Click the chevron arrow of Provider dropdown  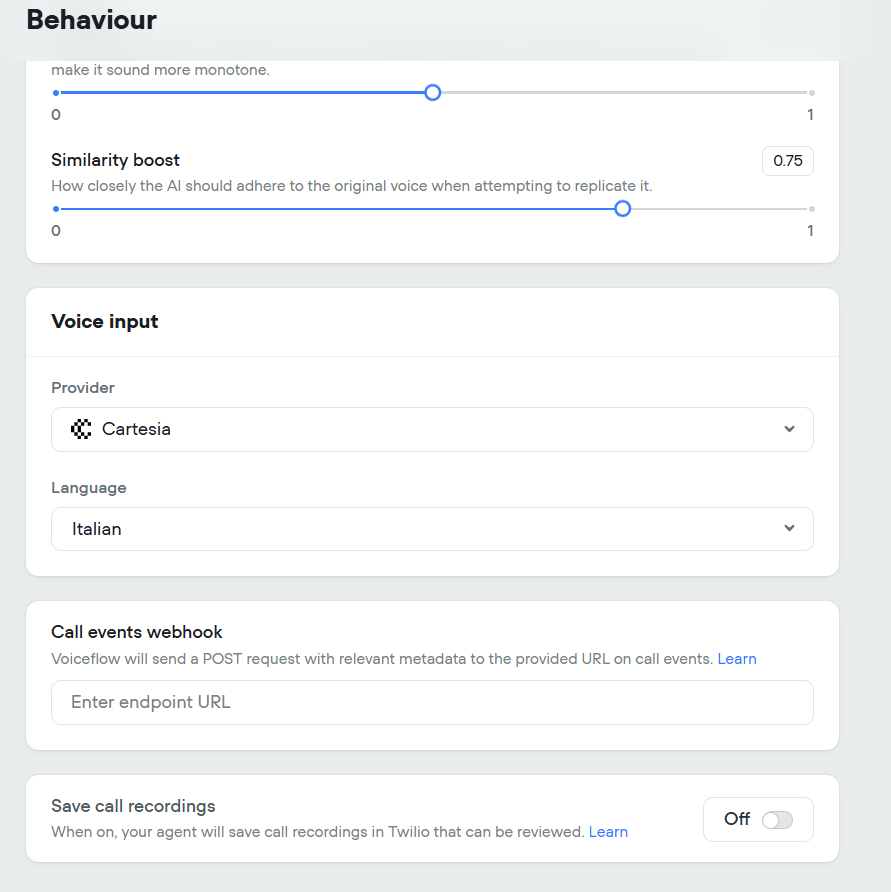(x=789, y=429)
